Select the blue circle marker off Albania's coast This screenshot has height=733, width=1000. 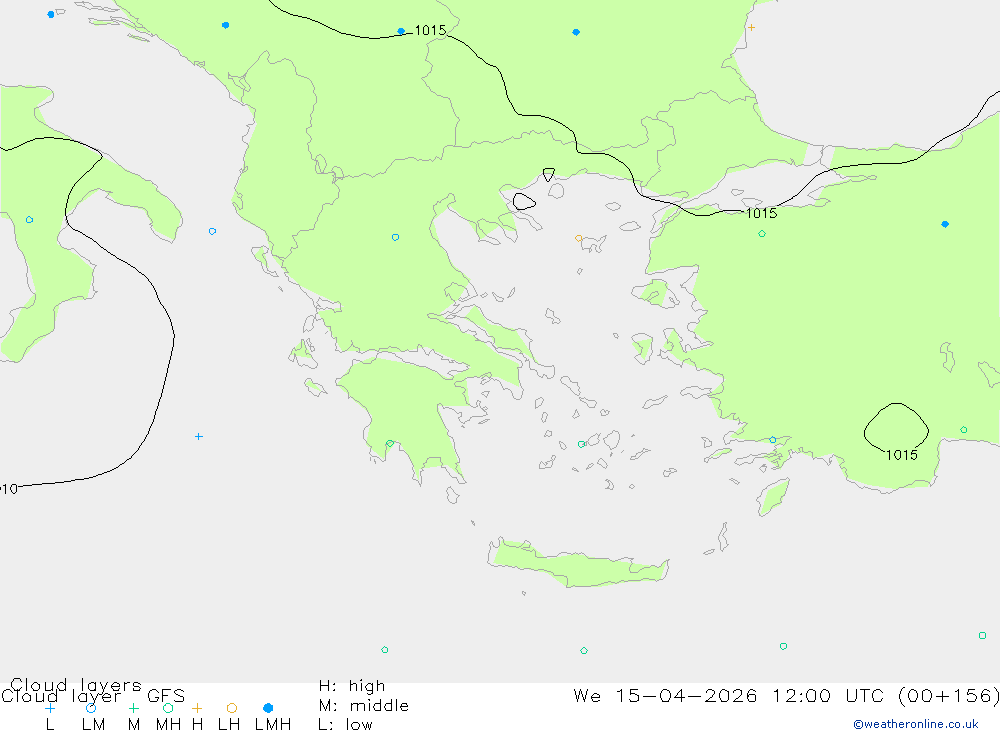tap(212, 231)
